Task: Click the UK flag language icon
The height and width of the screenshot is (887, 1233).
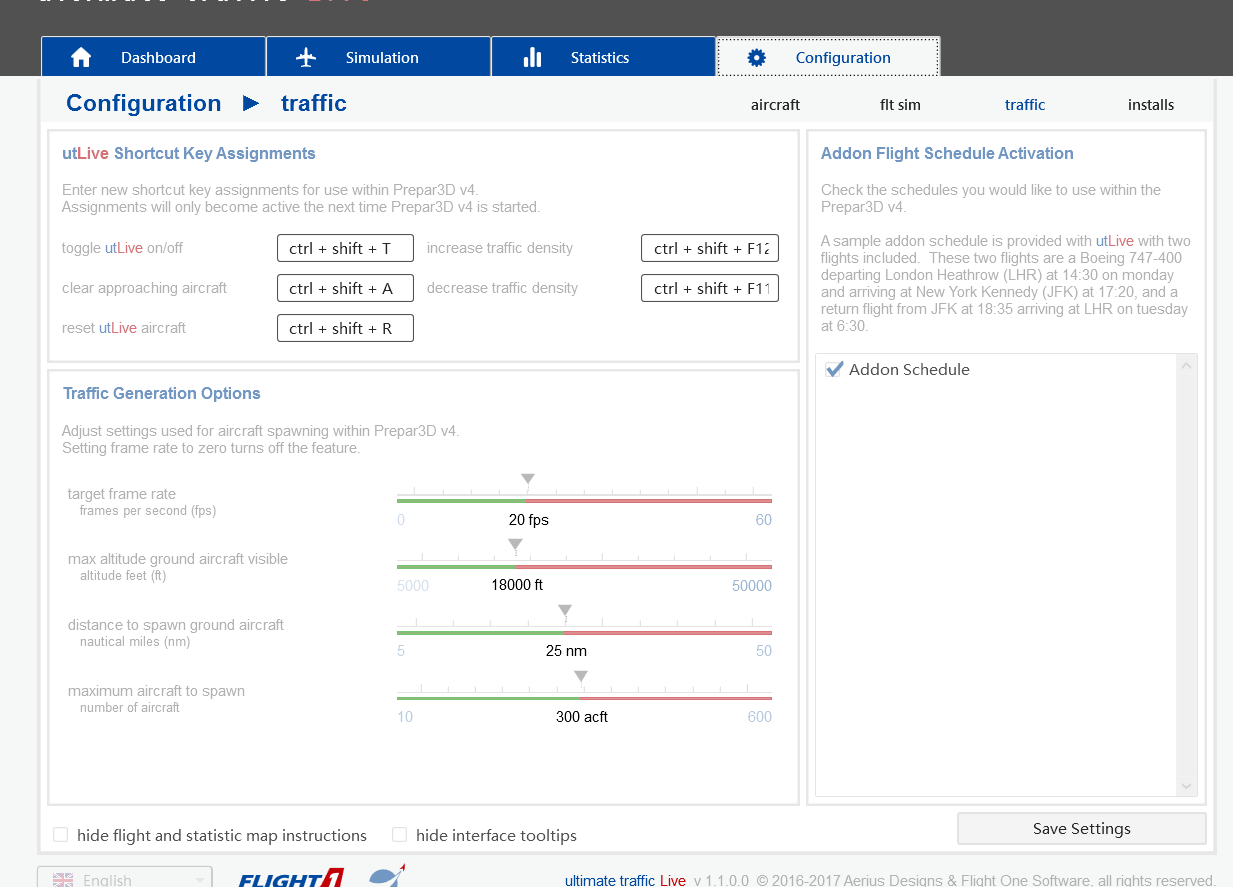Action: pyautogui.click(x=63, y=880)
